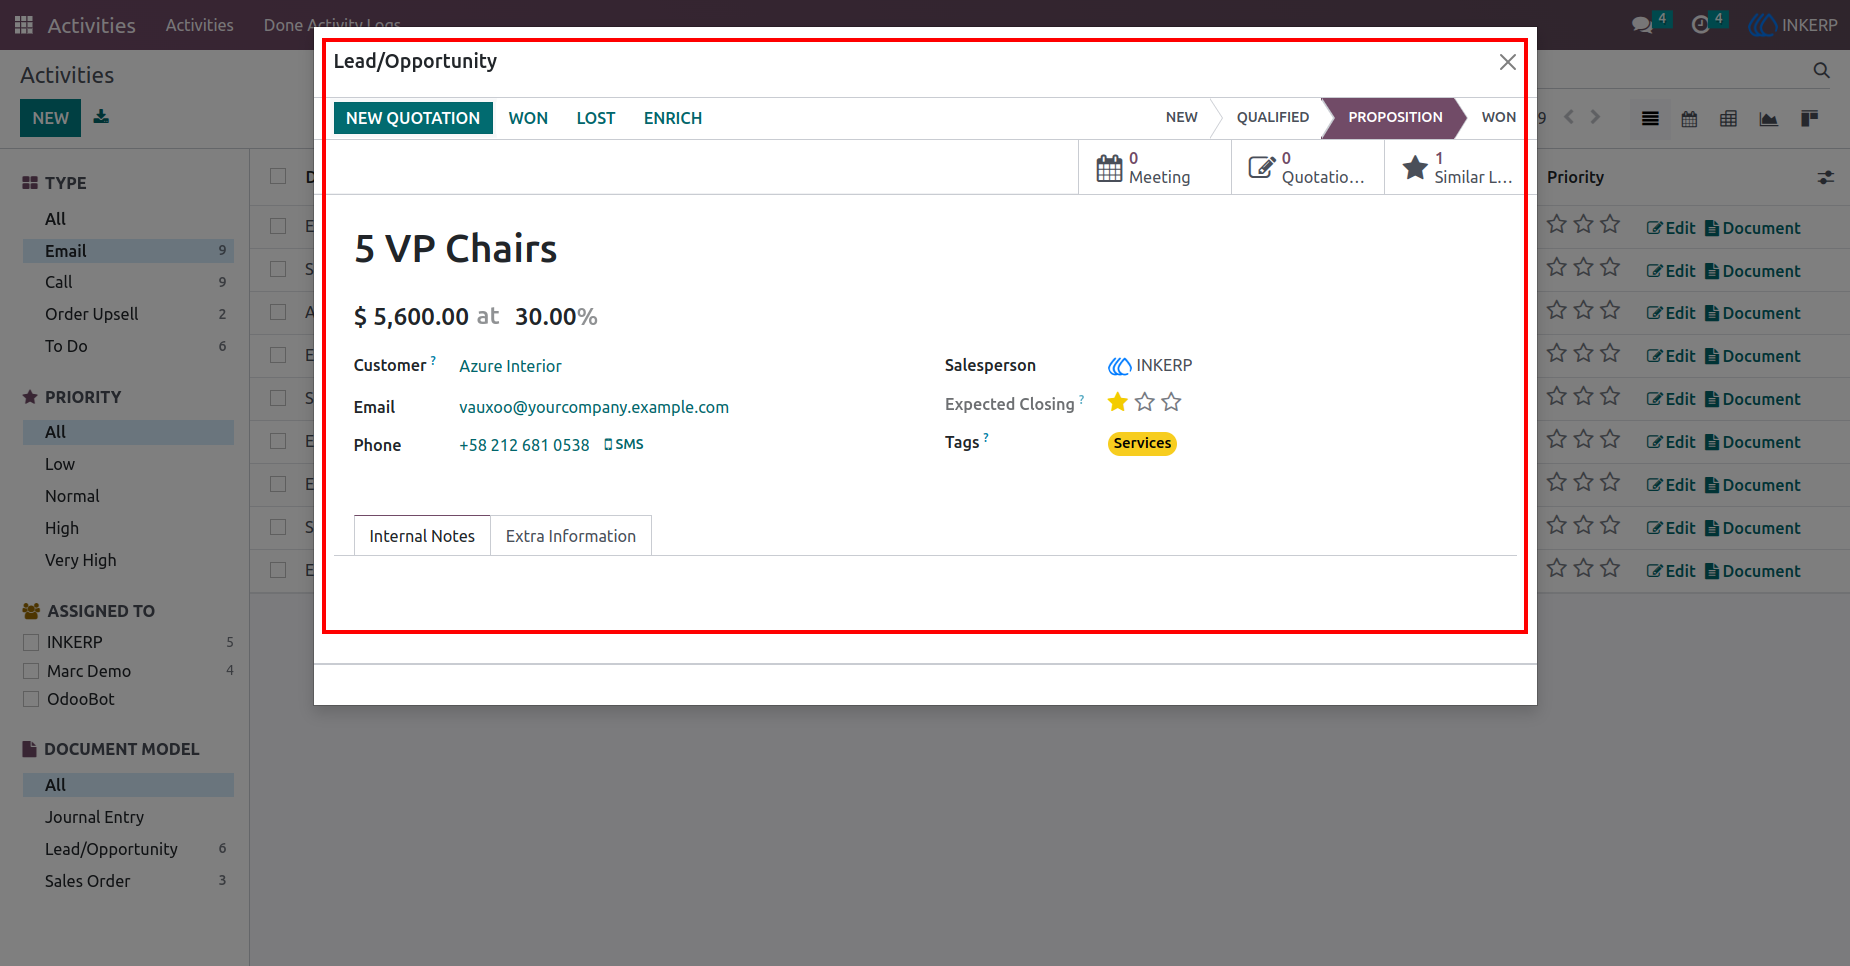This screenshot has width=1850, height=966.
Task: Tick the second list row checkbox
Action: coord(278,269)
